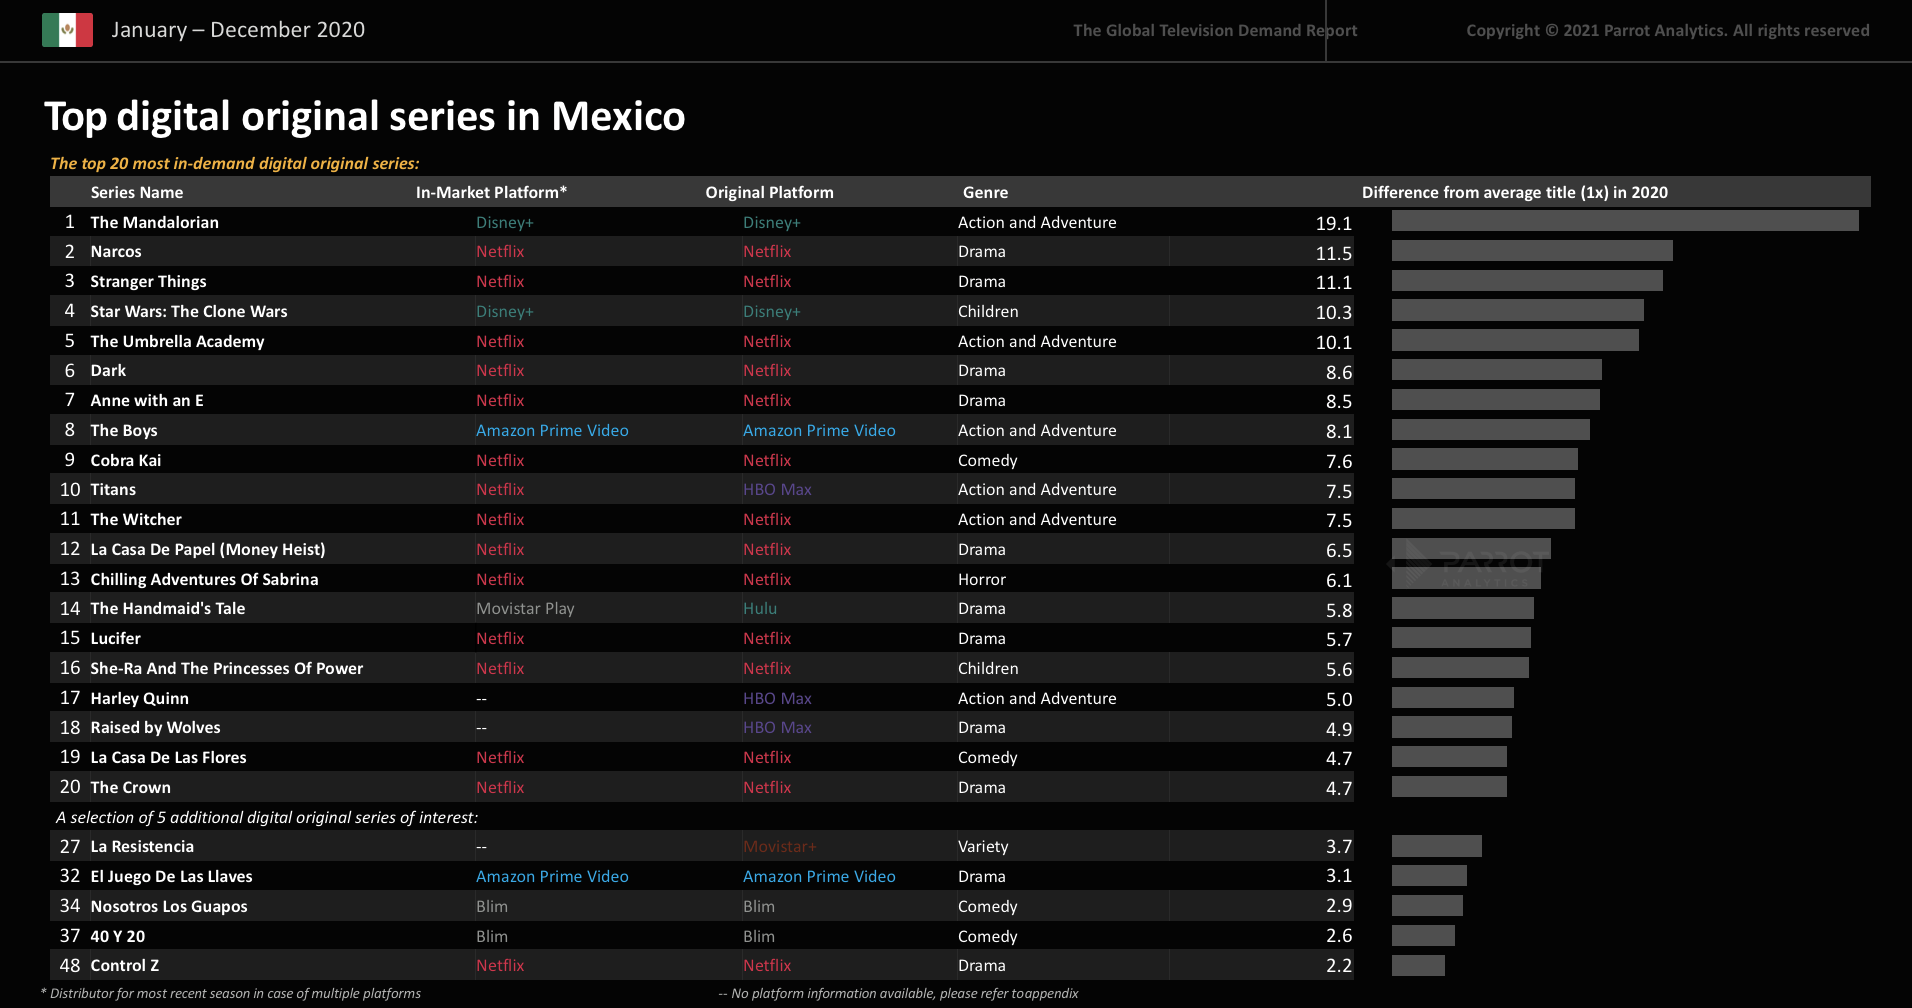This screenshot has height=1008, width=1912.
Task: Click the 'Dark' series name
Action: (108, 371)
